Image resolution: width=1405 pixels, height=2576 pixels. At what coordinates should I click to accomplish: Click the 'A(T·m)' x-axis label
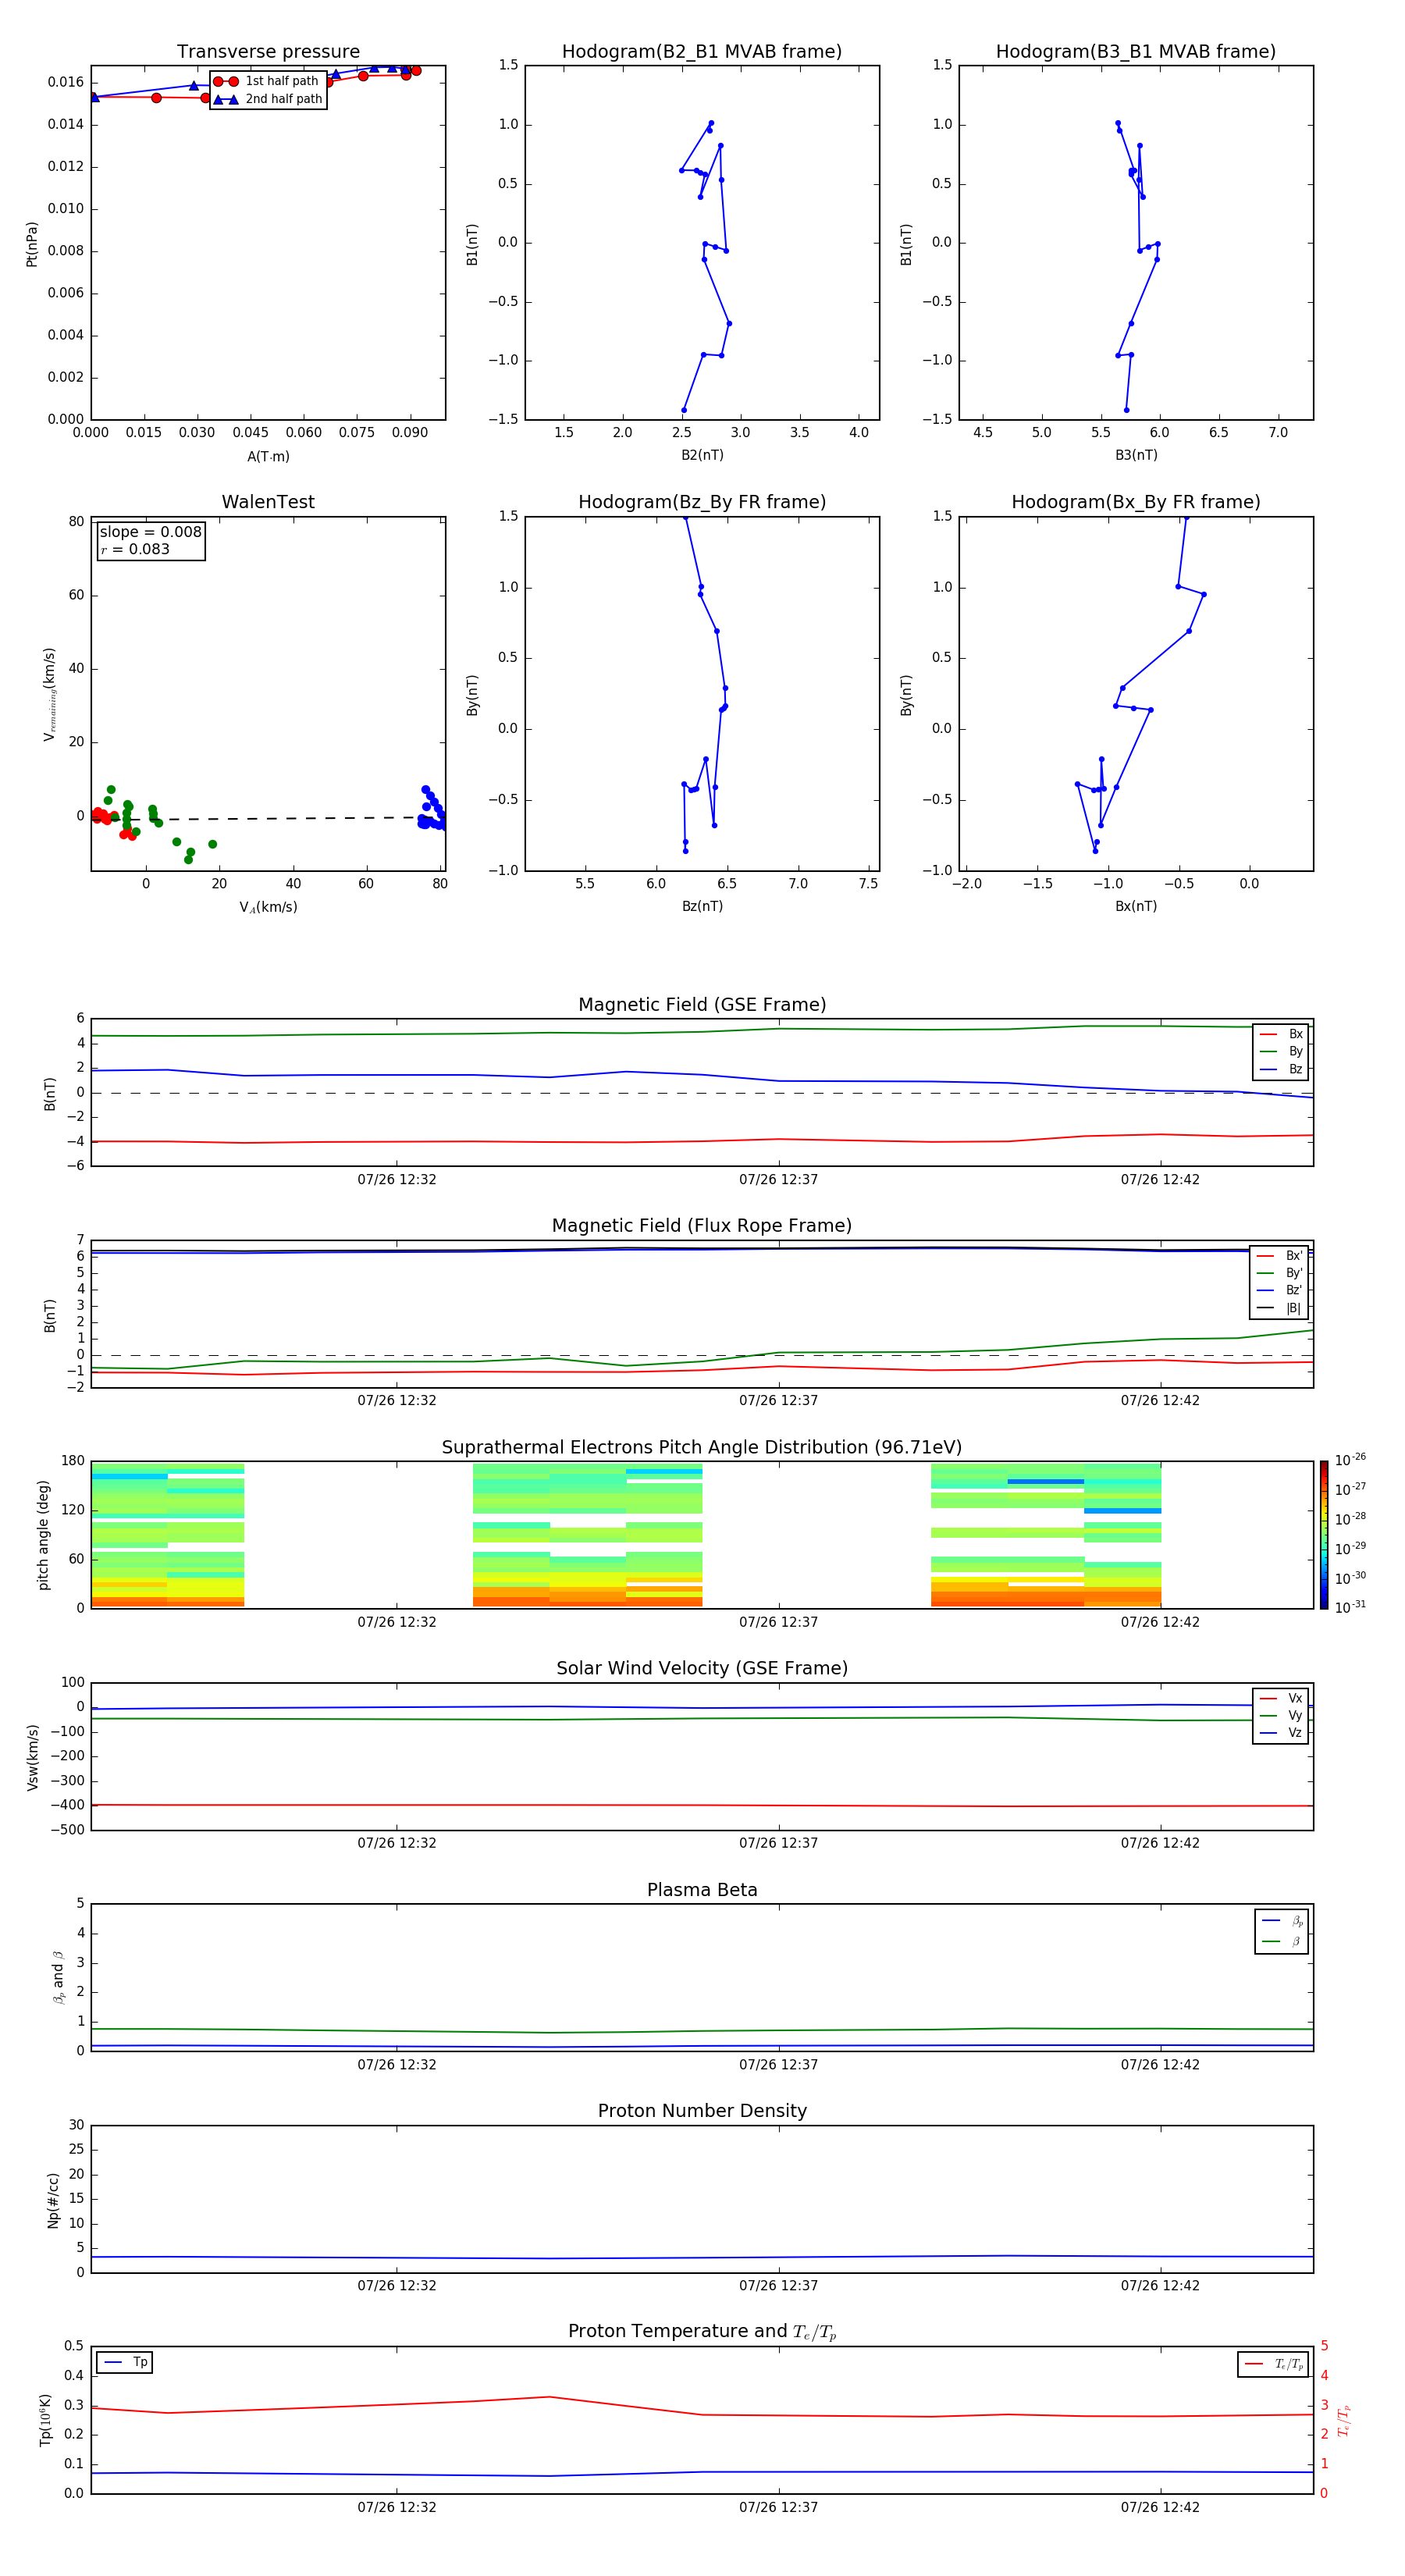pyautogui.click(x=268, y=456)
